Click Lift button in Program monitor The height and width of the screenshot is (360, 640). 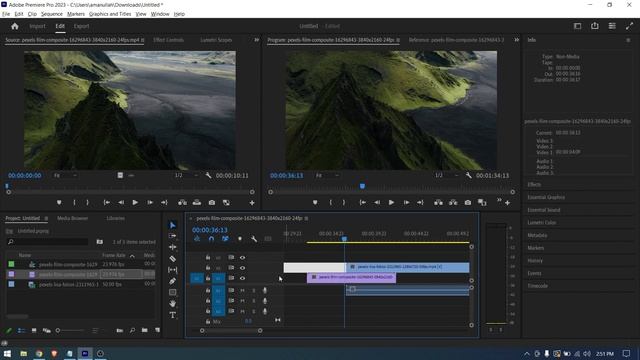coord(438,202)
